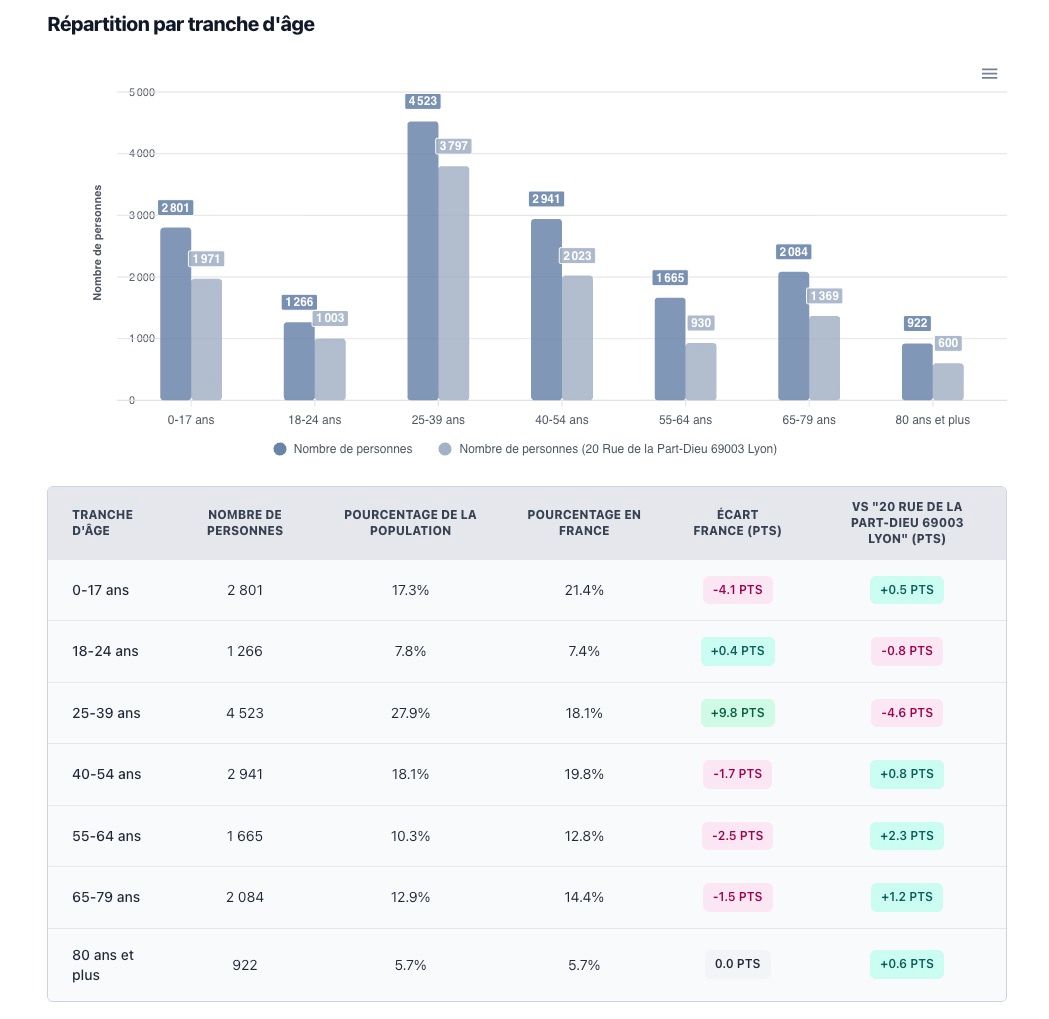Click the "Nombre de personnes" table header
The height and width of the screenshot is (1019, 1049).
coord(245,522)
